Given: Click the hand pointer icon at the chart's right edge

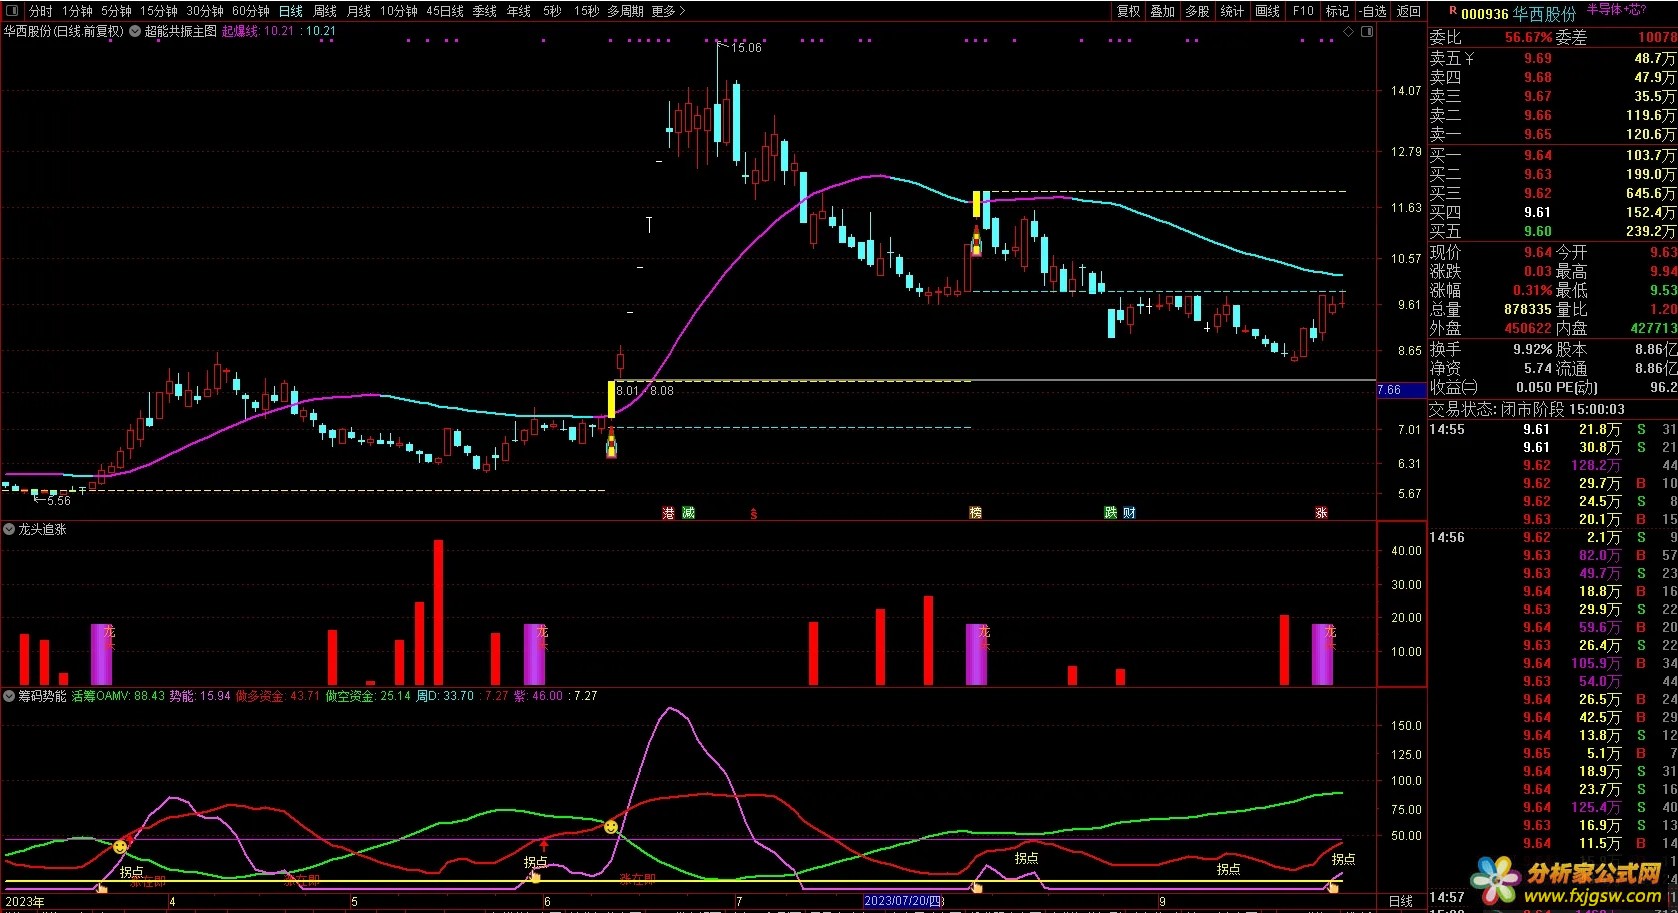Looking at the screenshot, I should coord(1333,887).
